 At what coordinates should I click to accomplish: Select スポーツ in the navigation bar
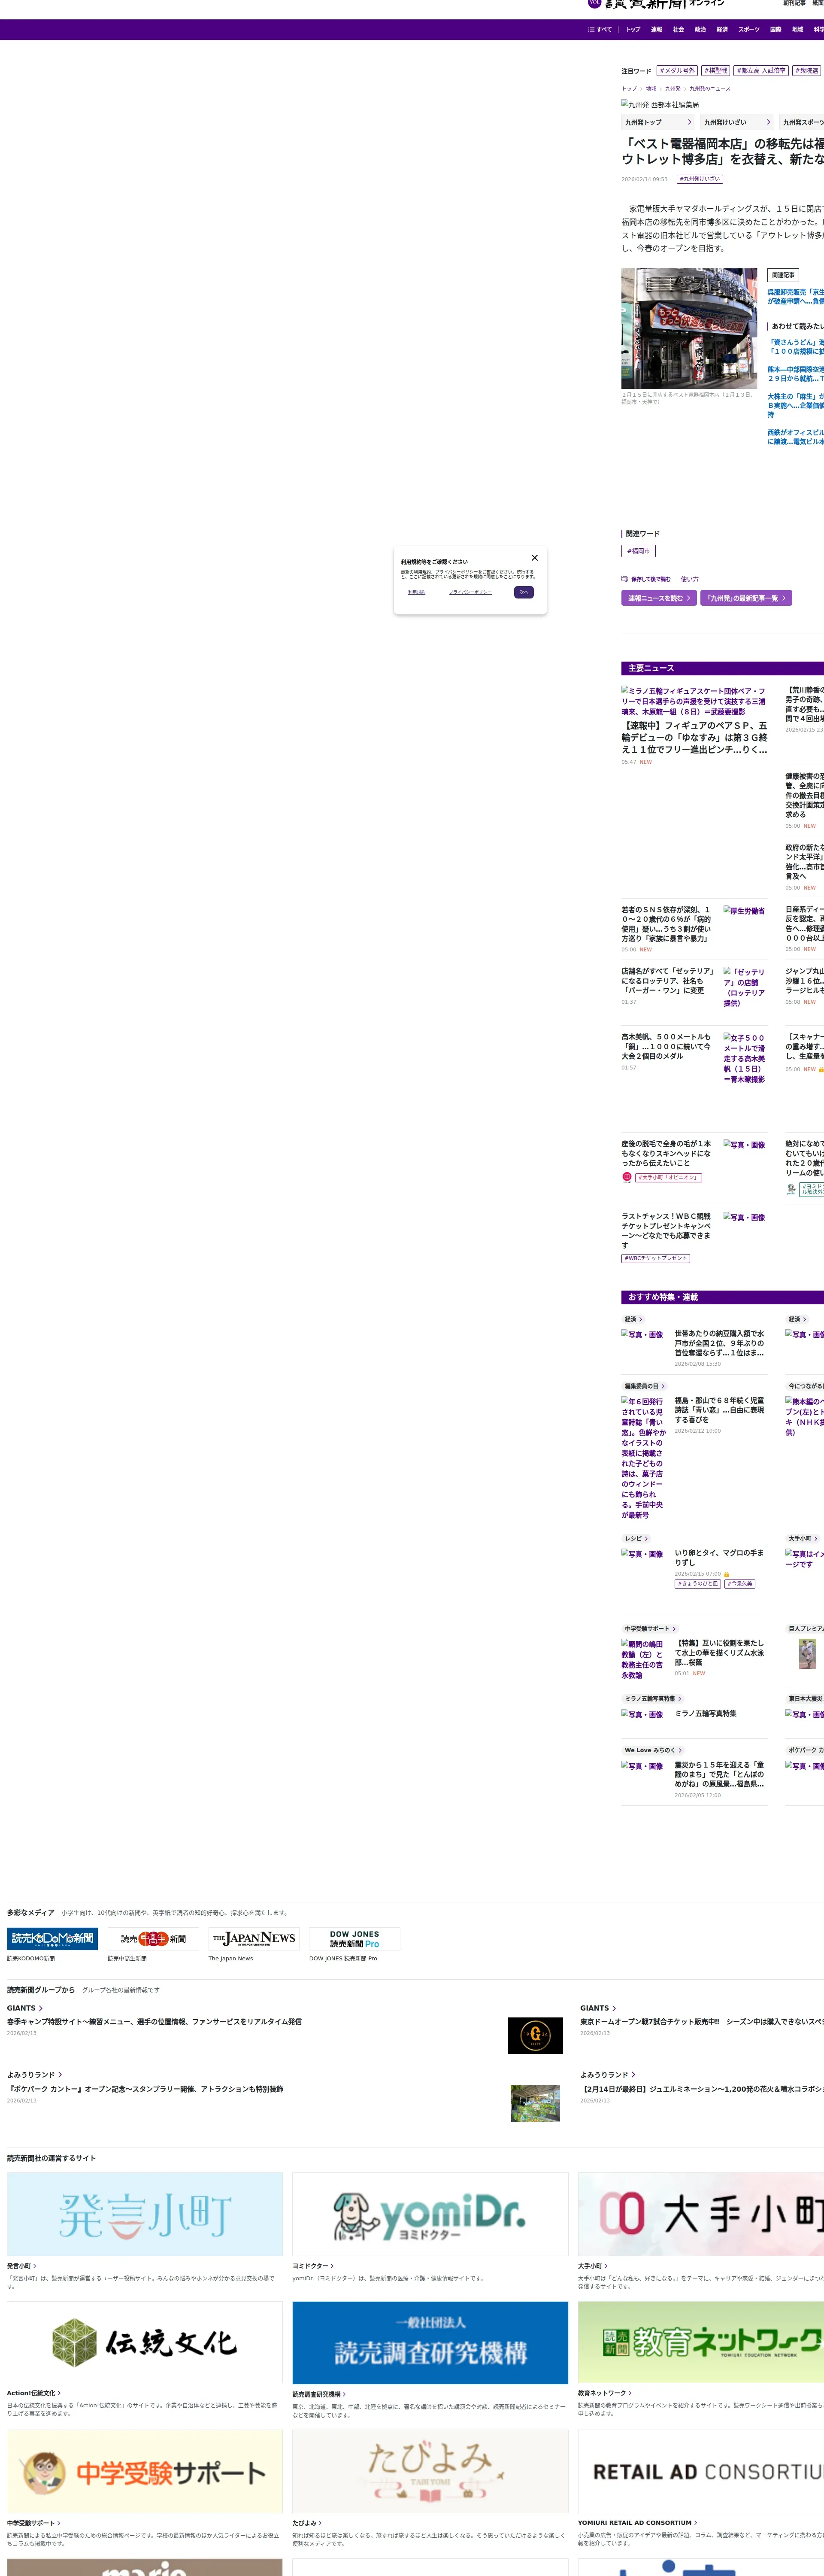[x=748, y=30]
